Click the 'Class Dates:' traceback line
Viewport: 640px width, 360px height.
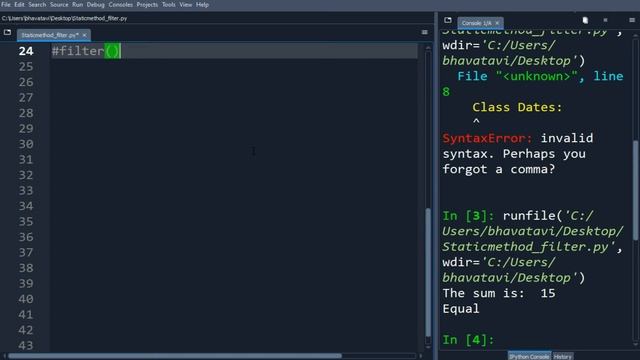[x=517, y=107]
